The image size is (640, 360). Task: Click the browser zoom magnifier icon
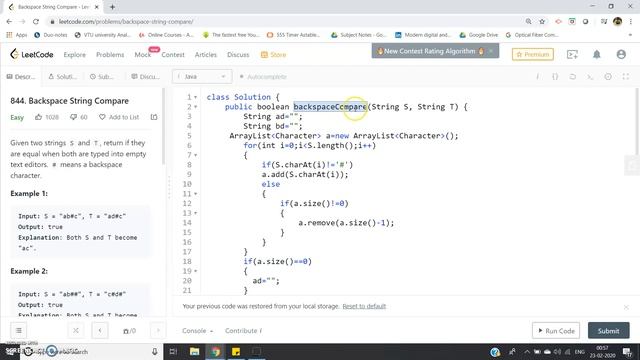coord(529,22)
